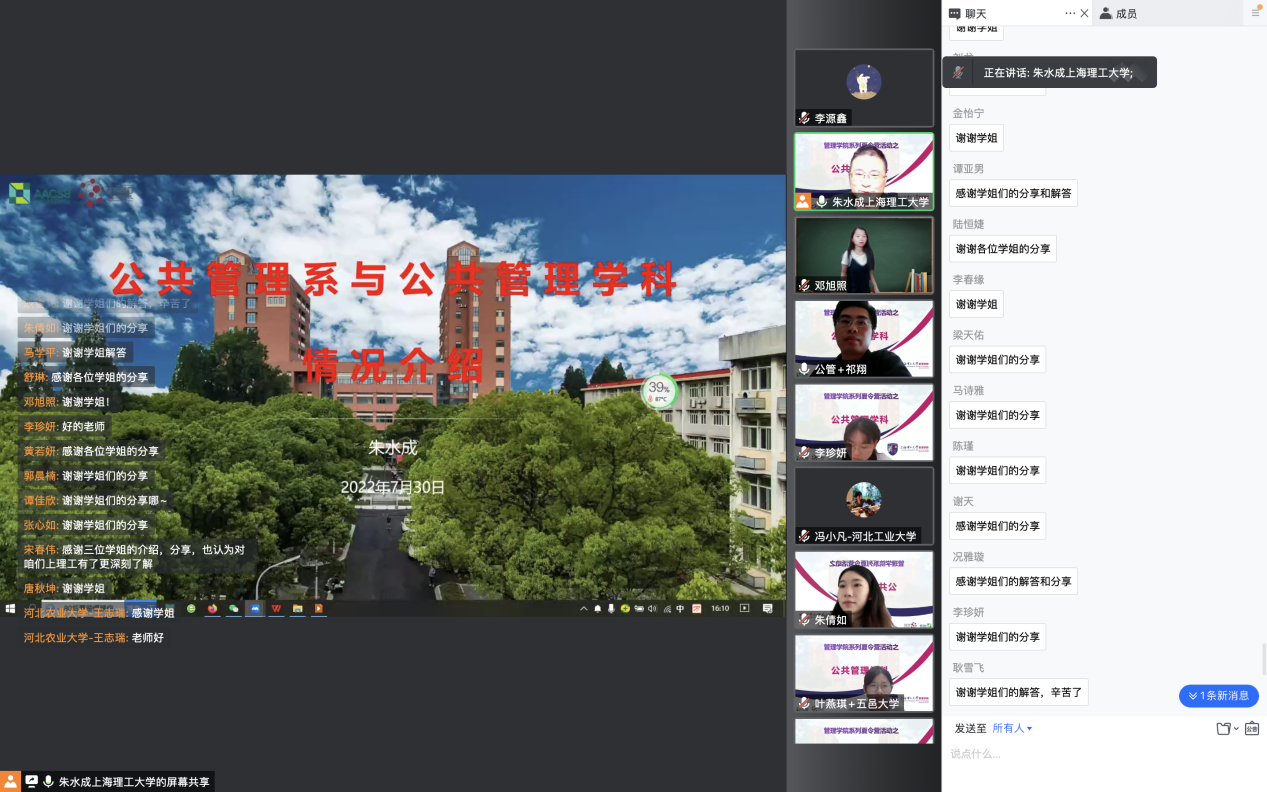Switch to the 成员 members tab
Image resolution: width=1267 pixels, height=792 pixels.
tap(1118, 13)
